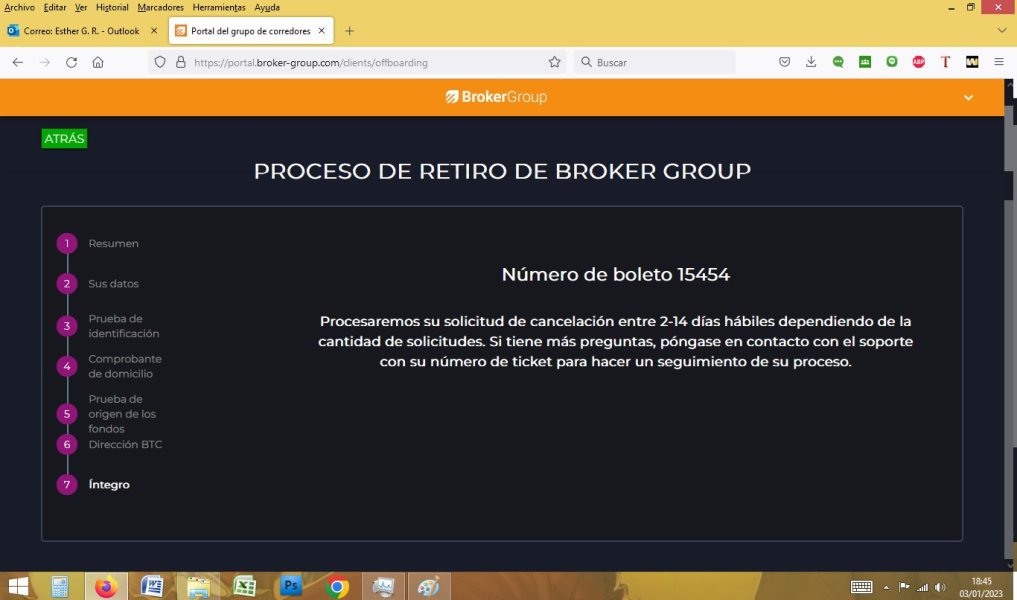
Task: Click the Buscar search field
Action: pyautogui.click(x=655, y=62)
